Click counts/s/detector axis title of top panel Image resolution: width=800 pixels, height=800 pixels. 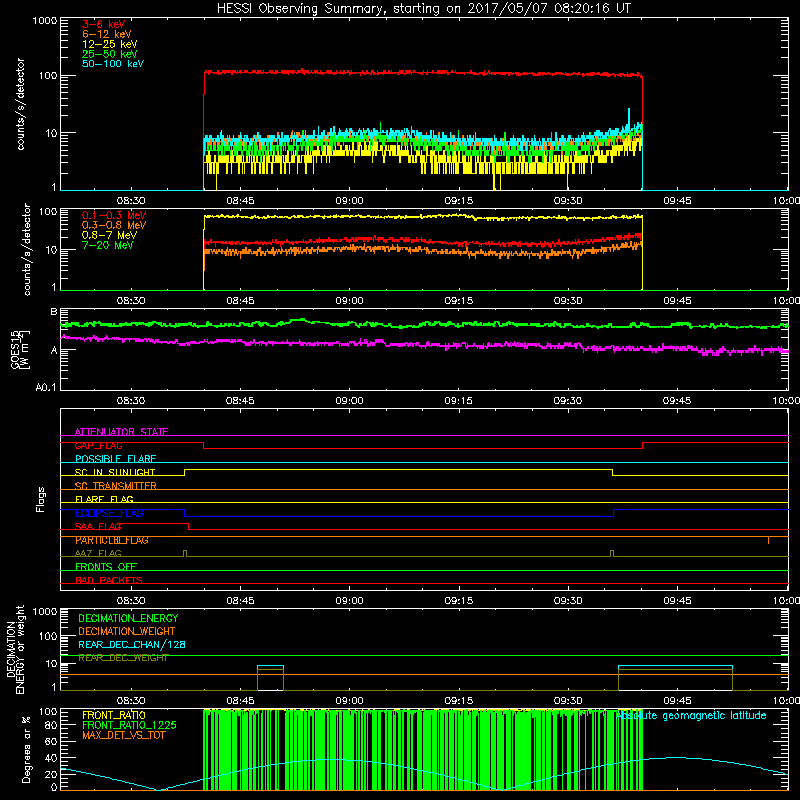click(x=20, y=104)
